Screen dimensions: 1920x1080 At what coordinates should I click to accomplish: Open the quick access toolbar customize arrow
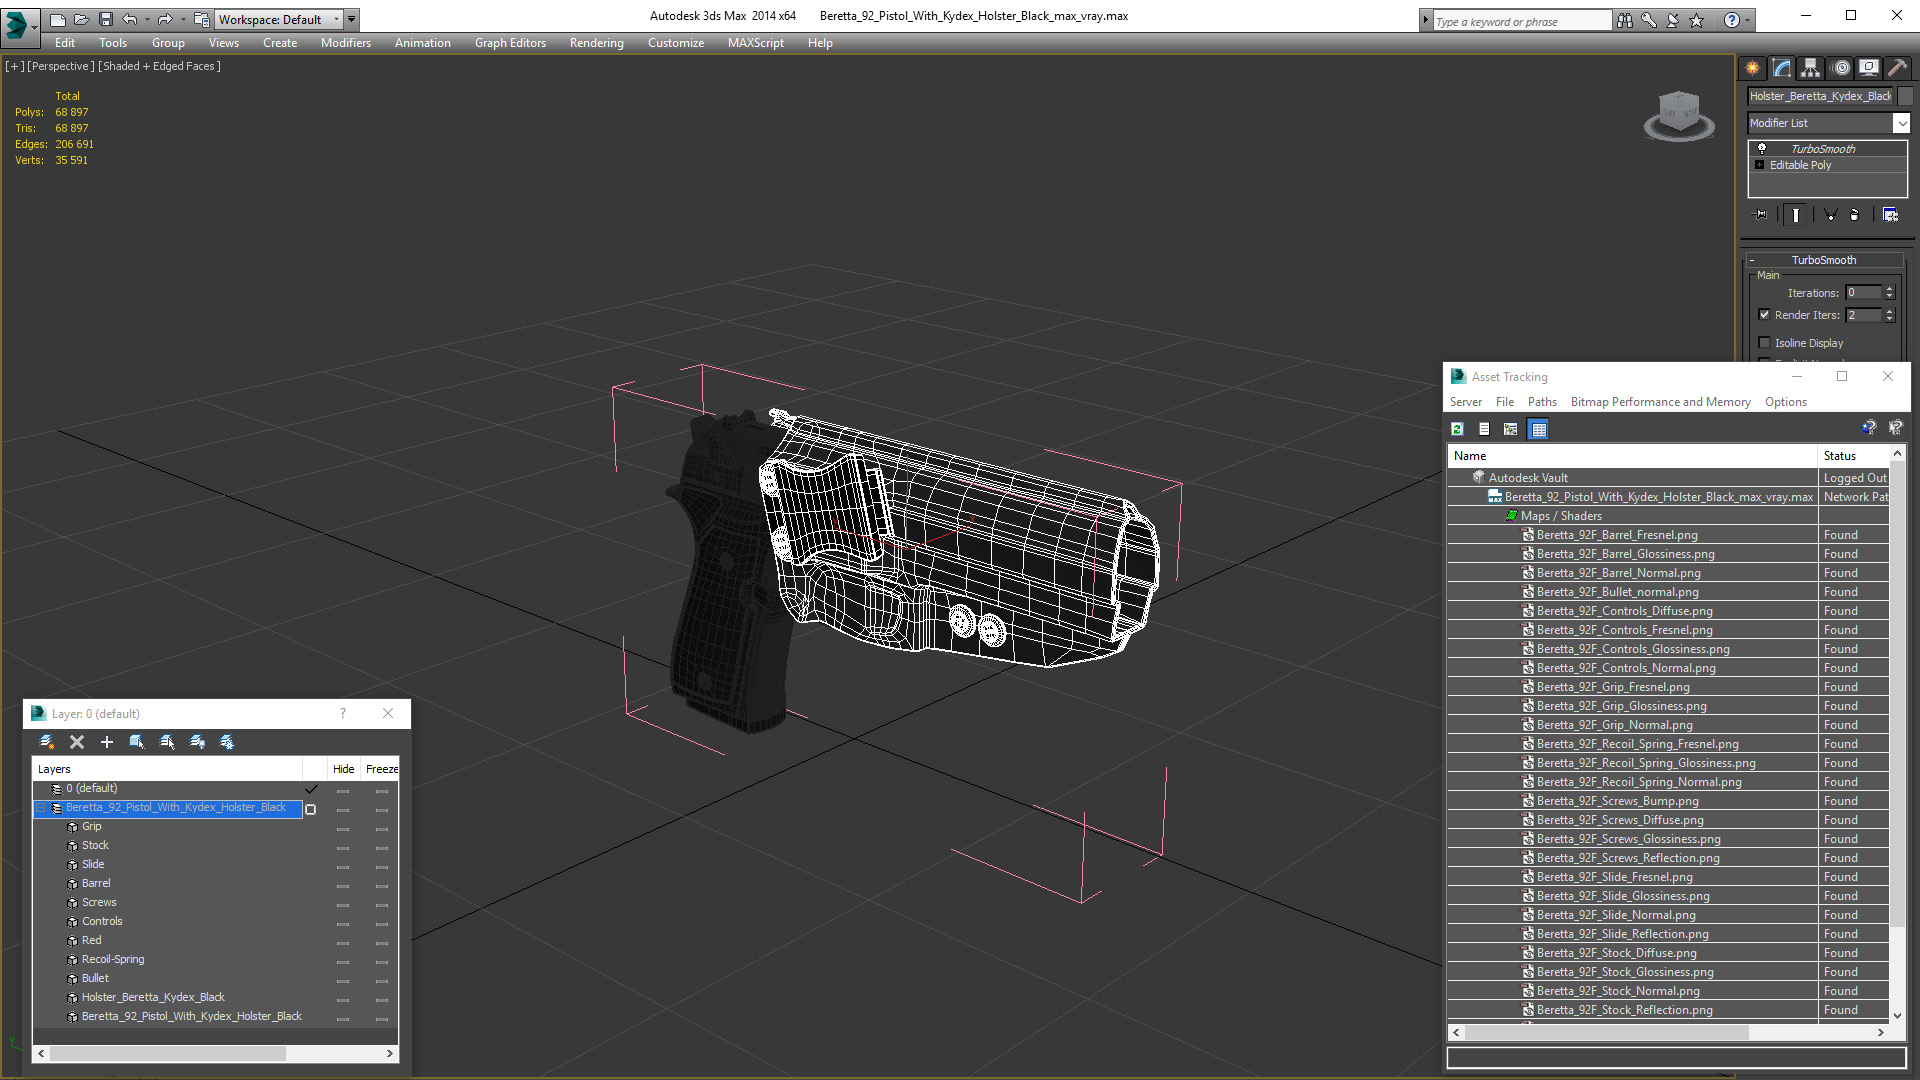click(x=352, y=19)
